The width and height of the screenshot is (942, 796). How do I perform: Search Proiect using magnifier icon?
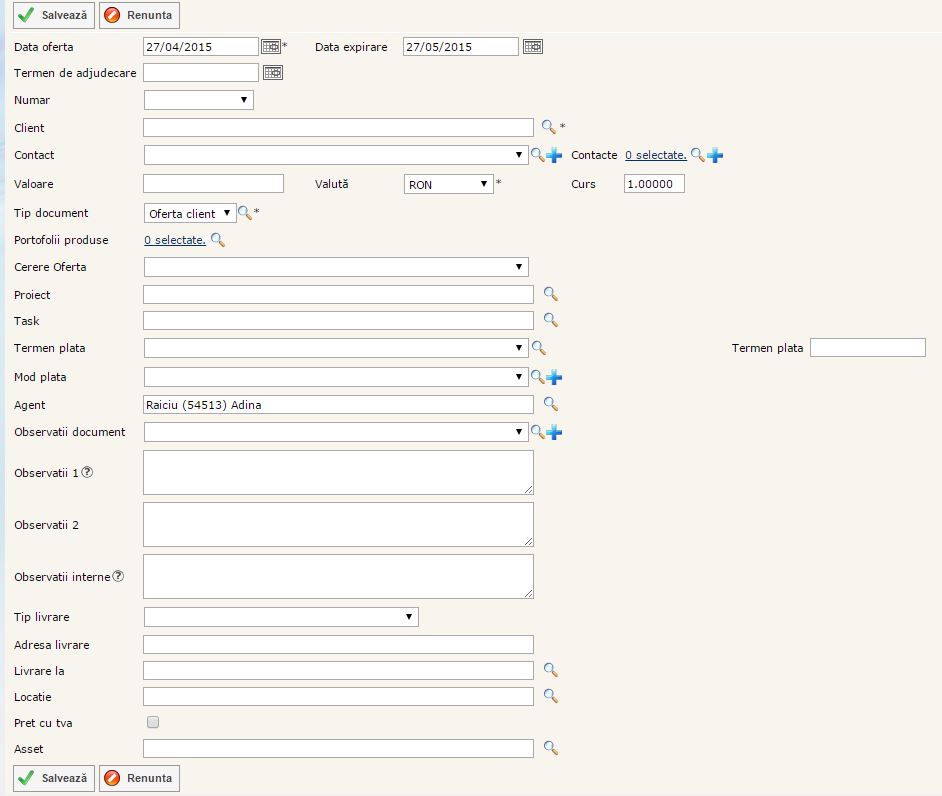[549, 294]
